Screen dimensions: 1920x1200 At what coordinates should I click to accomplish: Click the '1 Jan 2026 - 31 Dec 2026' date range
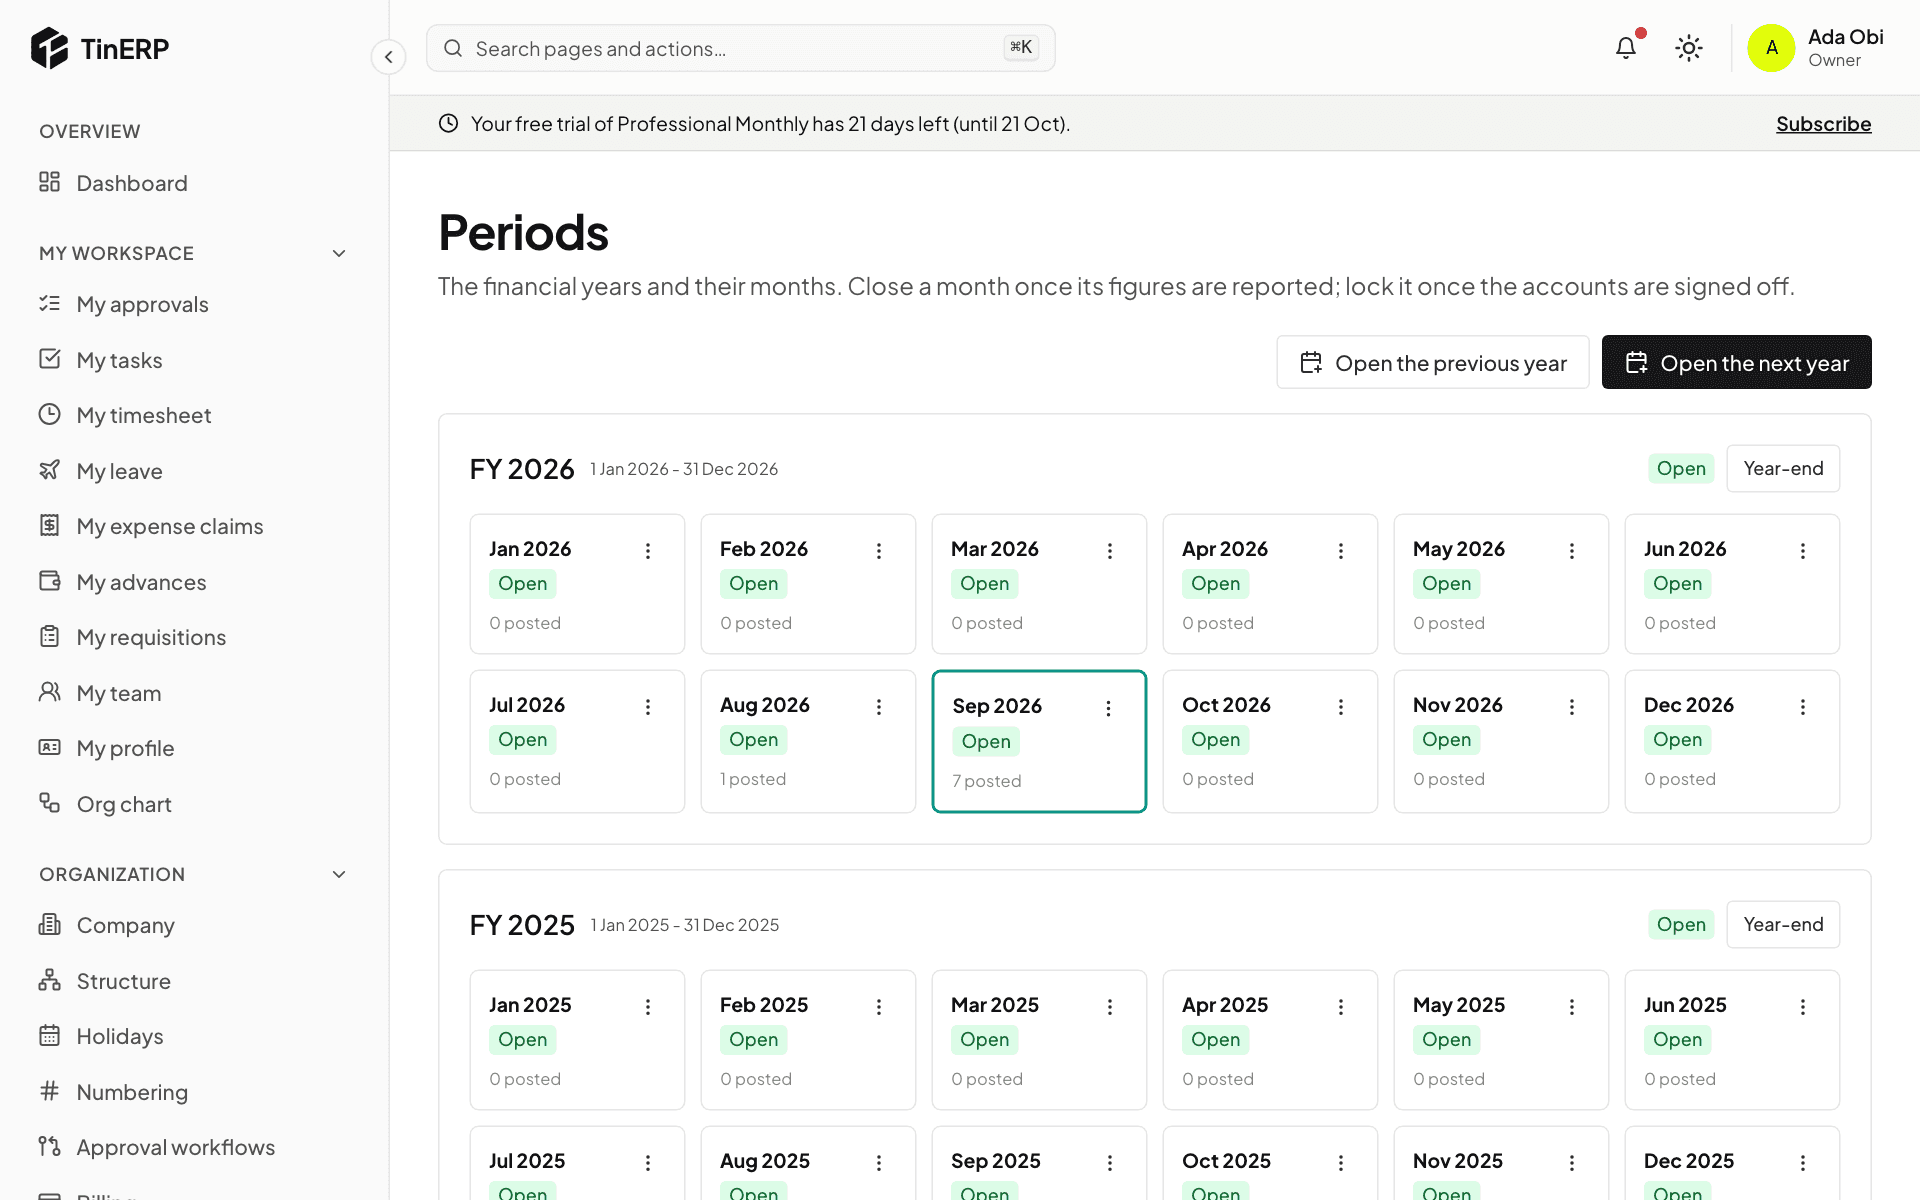[684, 469]
